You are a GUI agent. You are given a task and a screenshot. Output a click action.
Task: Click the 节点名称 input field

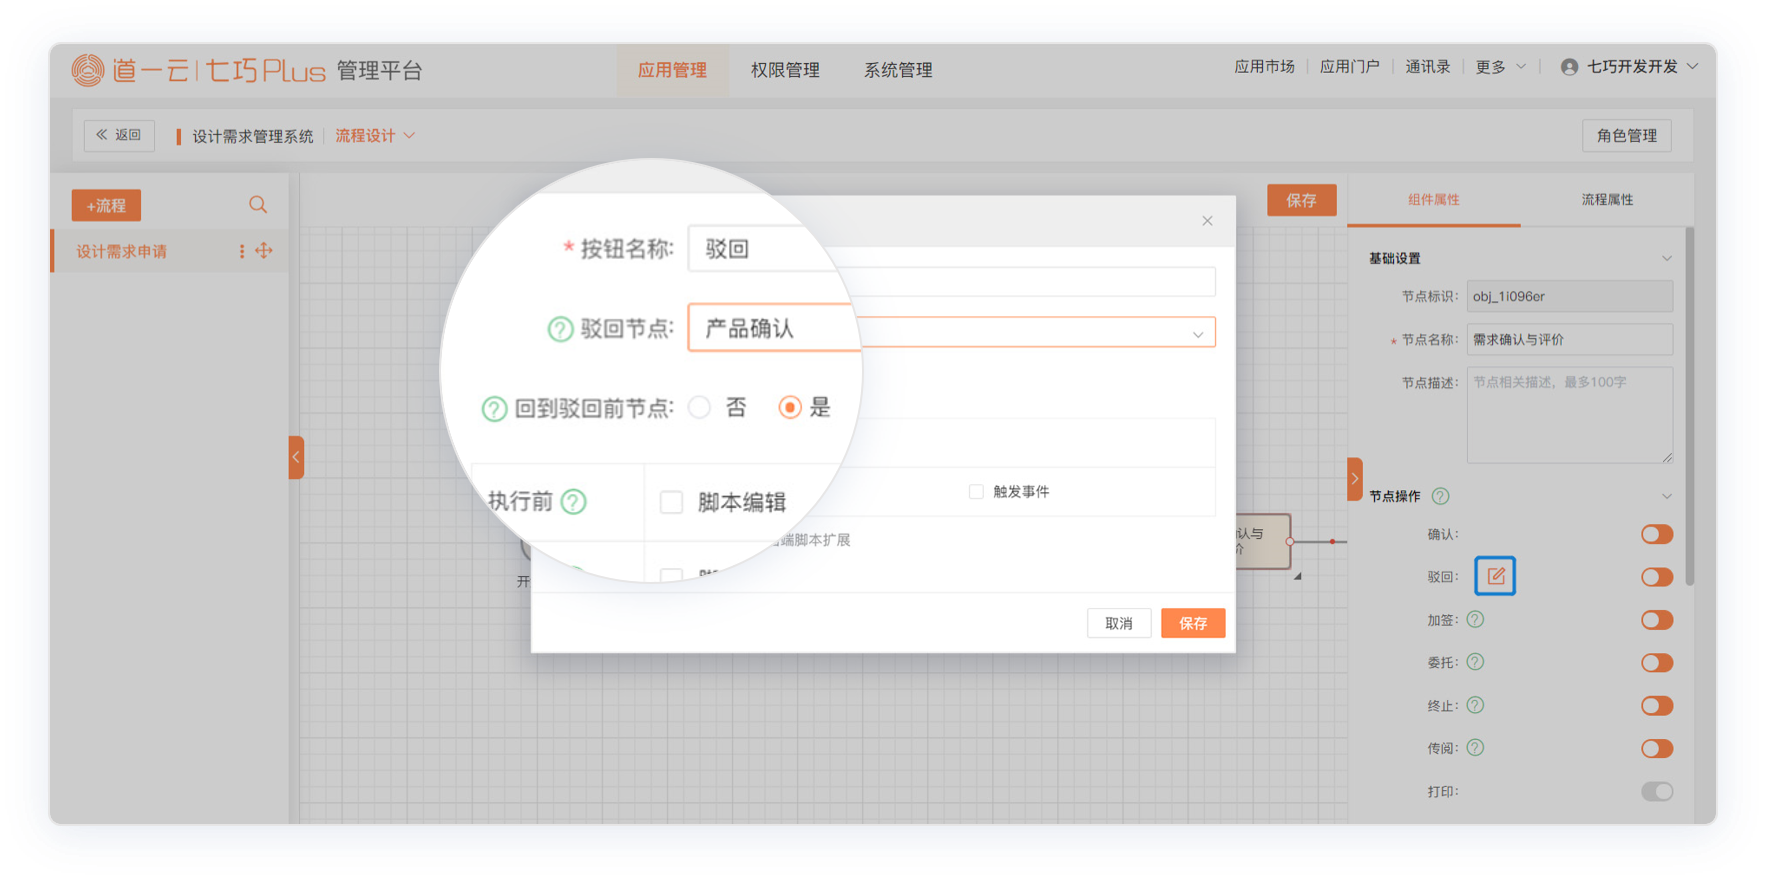pos(1568,340)
